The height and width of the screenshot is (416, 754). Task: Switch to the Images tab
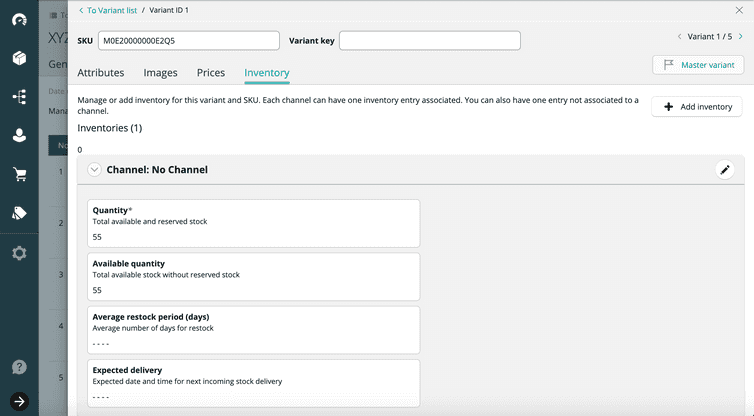point(160,73)
